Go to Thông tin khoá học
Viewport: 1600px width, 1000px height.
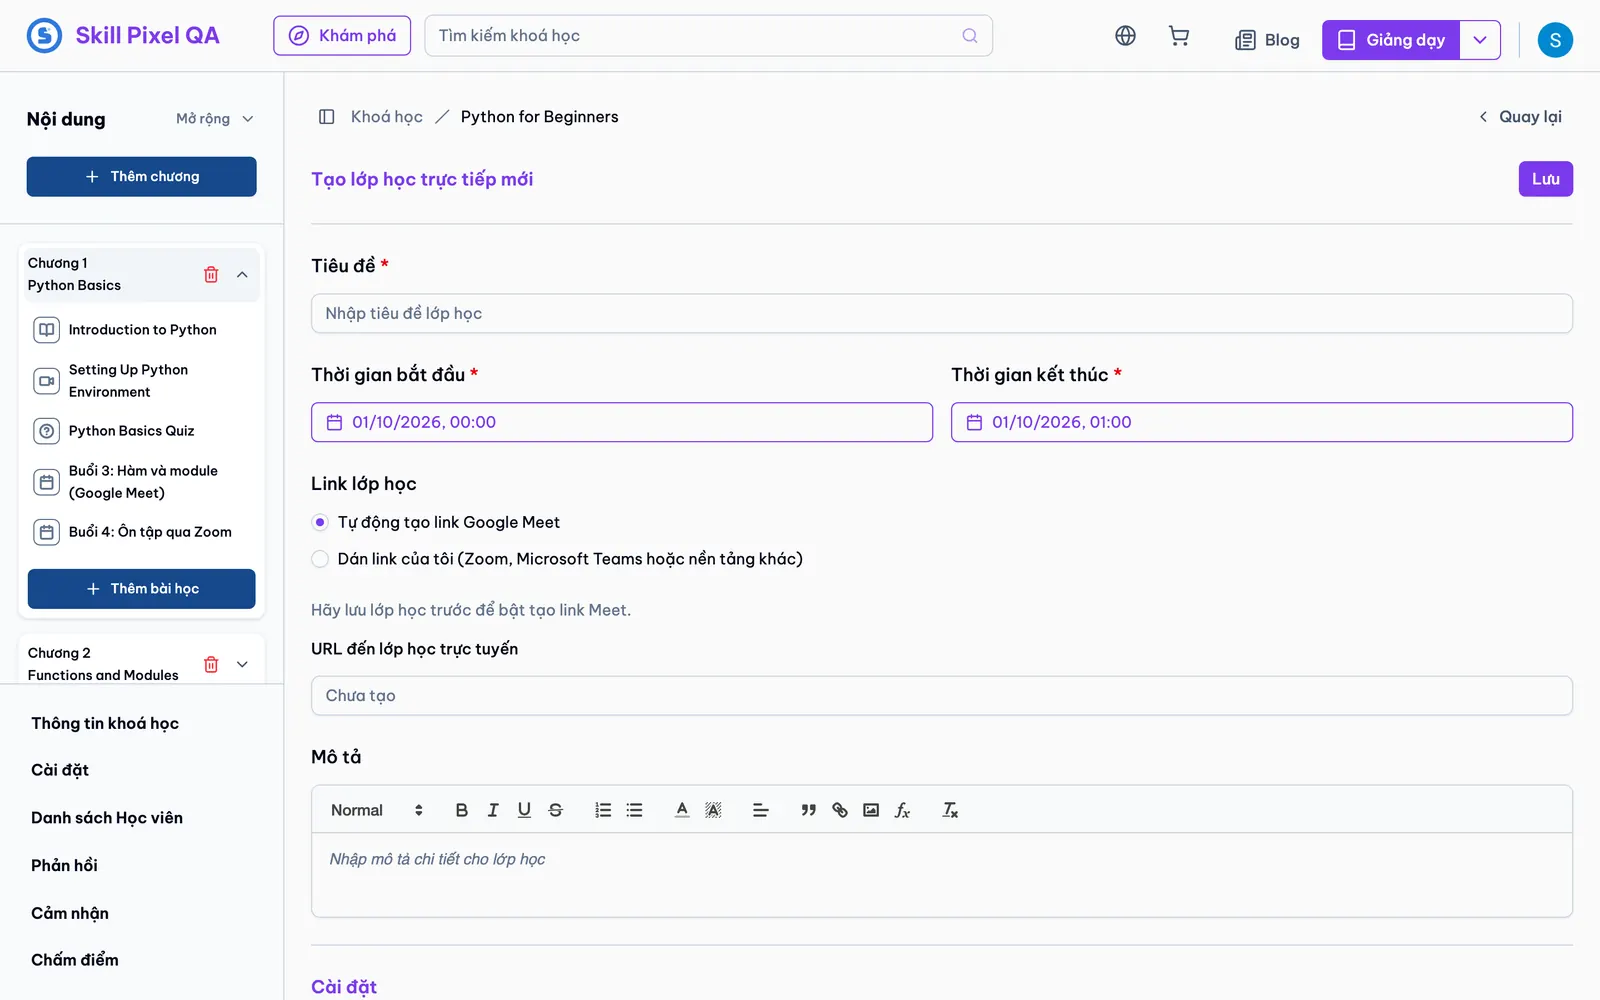point(105,724)
